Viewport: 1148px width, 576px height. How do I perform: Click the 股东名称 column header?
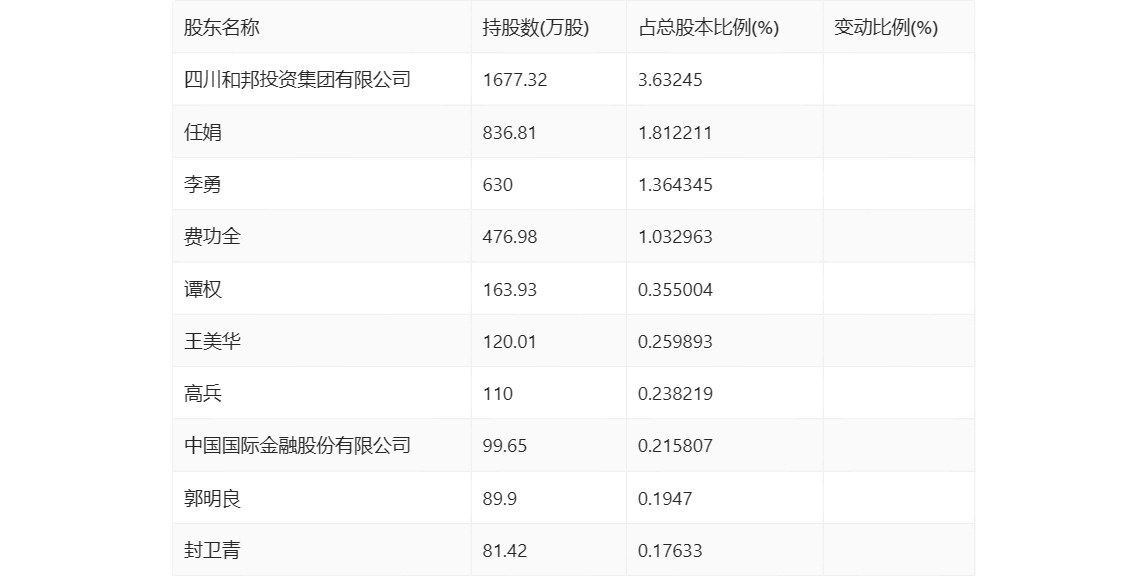click(x=221, y=28)
